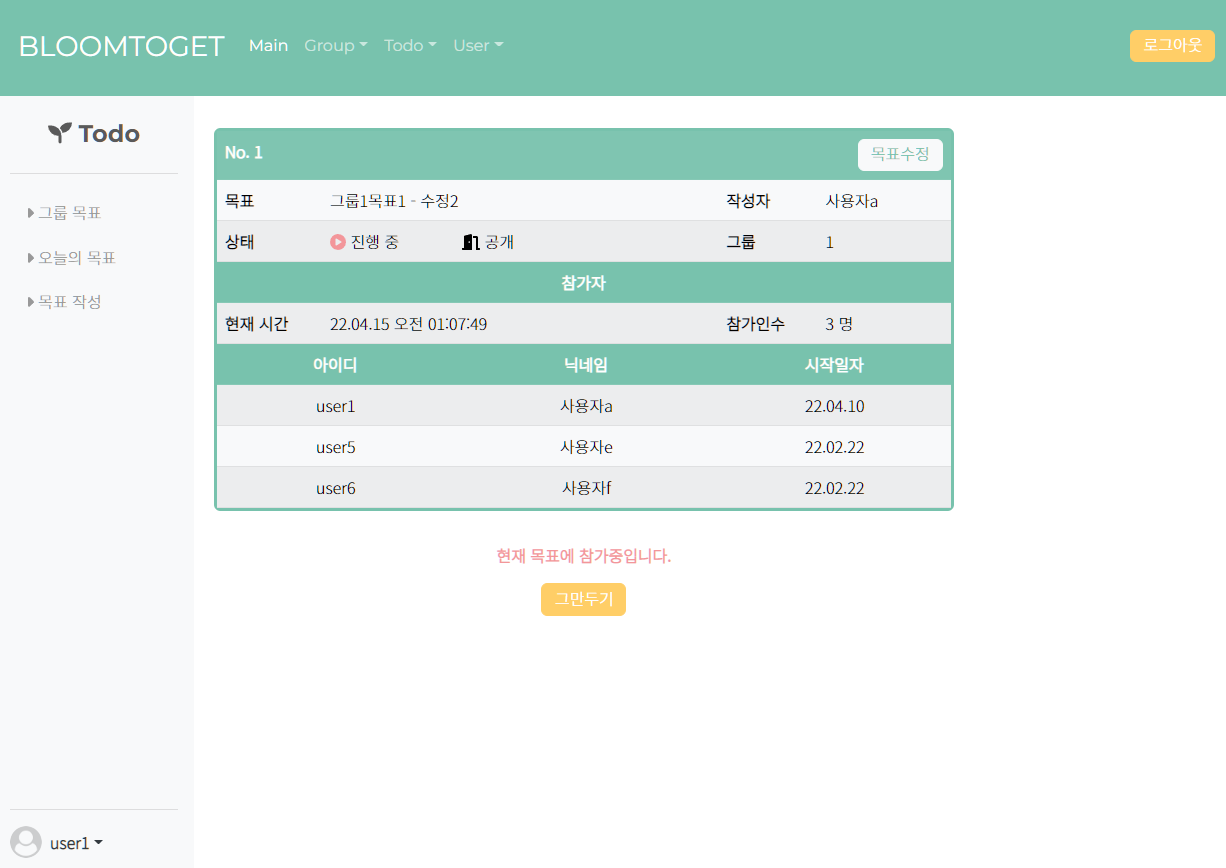Open 그룹 목표 in the sidebar
This screenshot has height=868, width=1226.
click(x=69, y=213)
